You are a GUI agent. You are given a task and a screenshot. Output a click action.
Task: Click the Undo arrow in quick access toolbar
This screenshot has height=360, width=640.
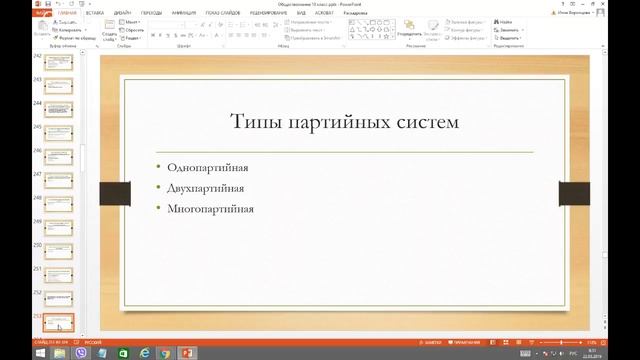pyautogui.click(x=58, y=4)
